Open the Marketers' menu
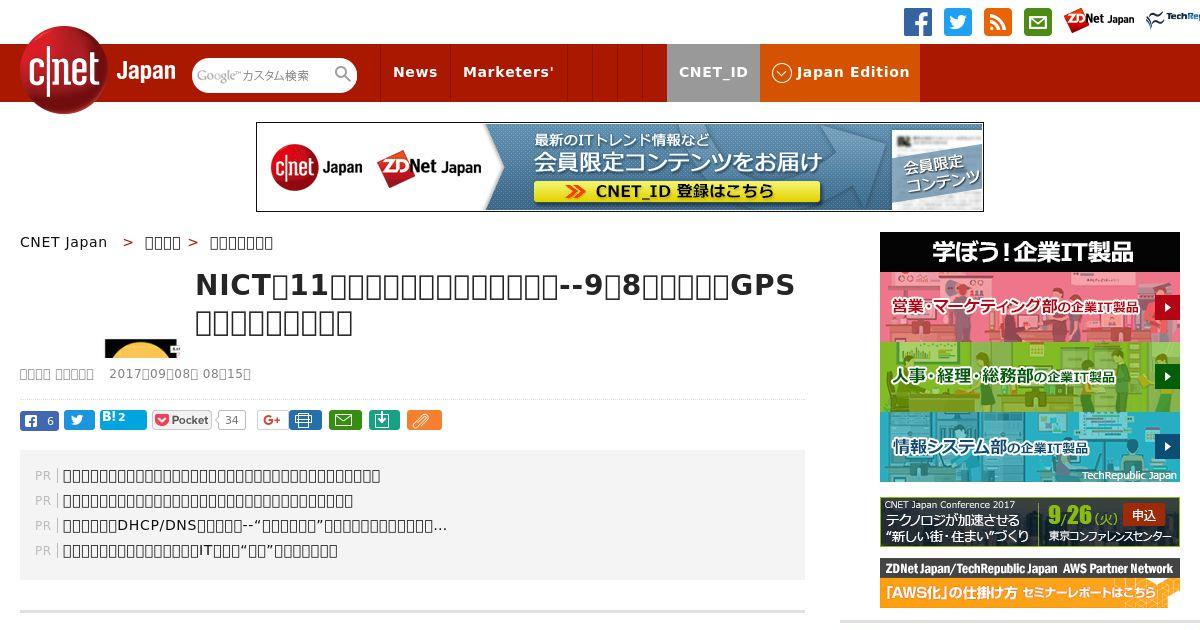1200x630 pixels. [x=508, y=73]
